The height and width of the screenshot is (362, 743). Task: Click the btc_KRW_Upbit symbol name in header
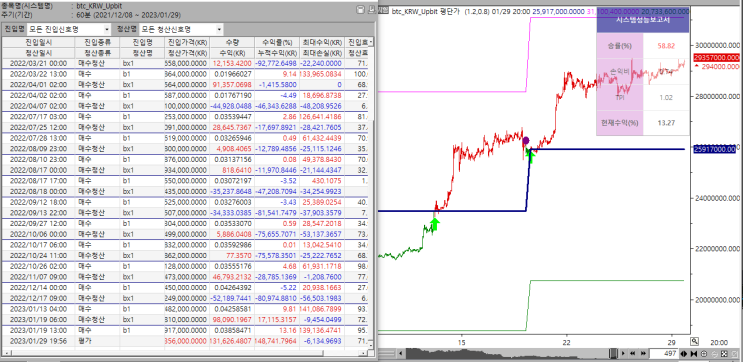(98, 7)
